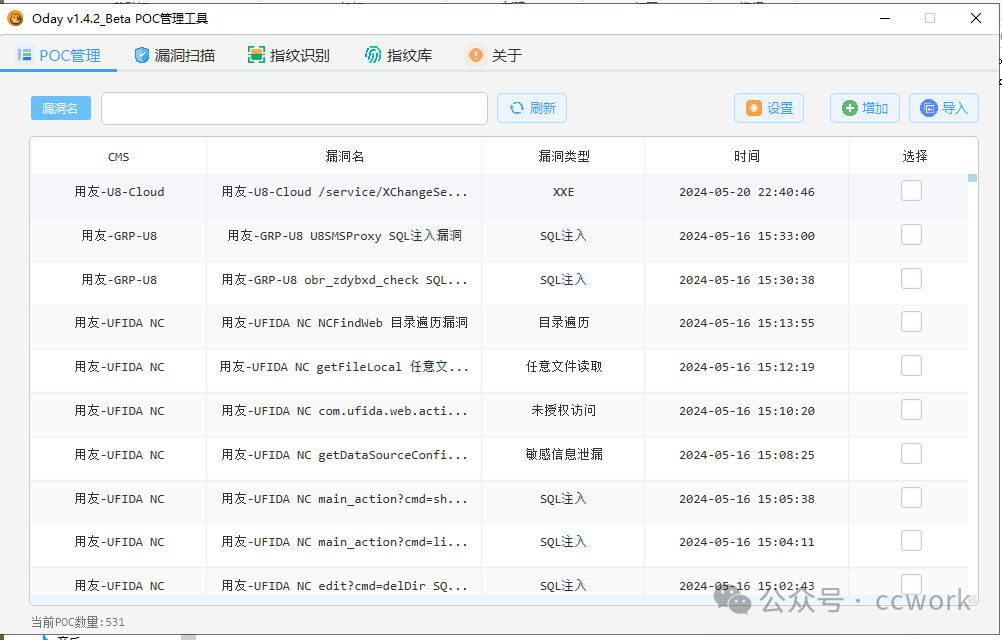This screenshot has width=1002, height=640.
Task: Open the 漏洞扫描 tab
Action: pos(175,56)
